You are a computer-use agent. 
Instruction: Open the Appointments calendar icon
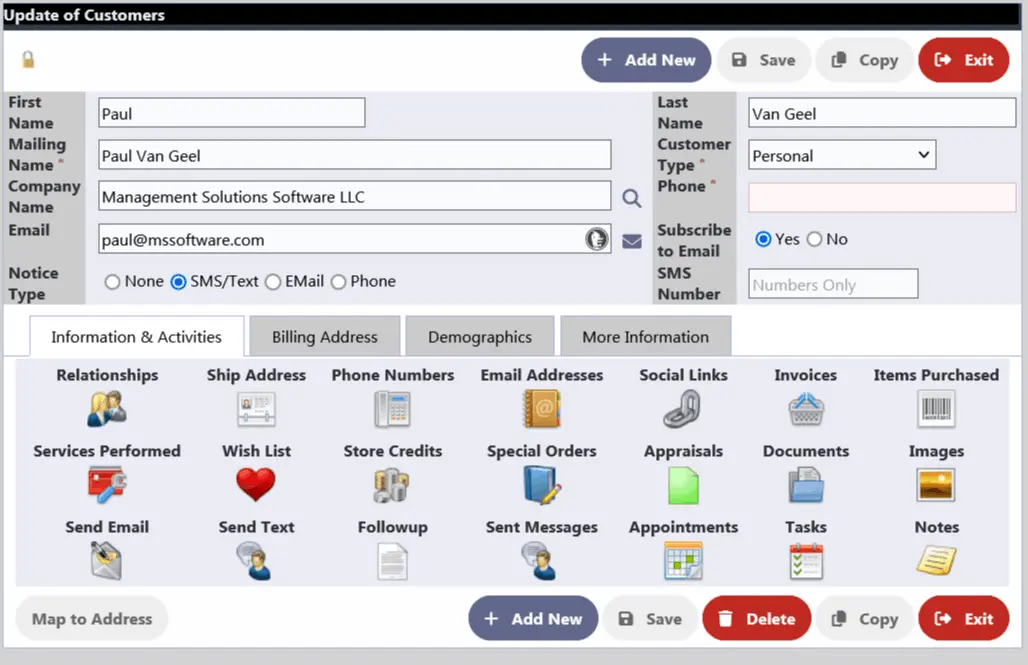point(683,561)
